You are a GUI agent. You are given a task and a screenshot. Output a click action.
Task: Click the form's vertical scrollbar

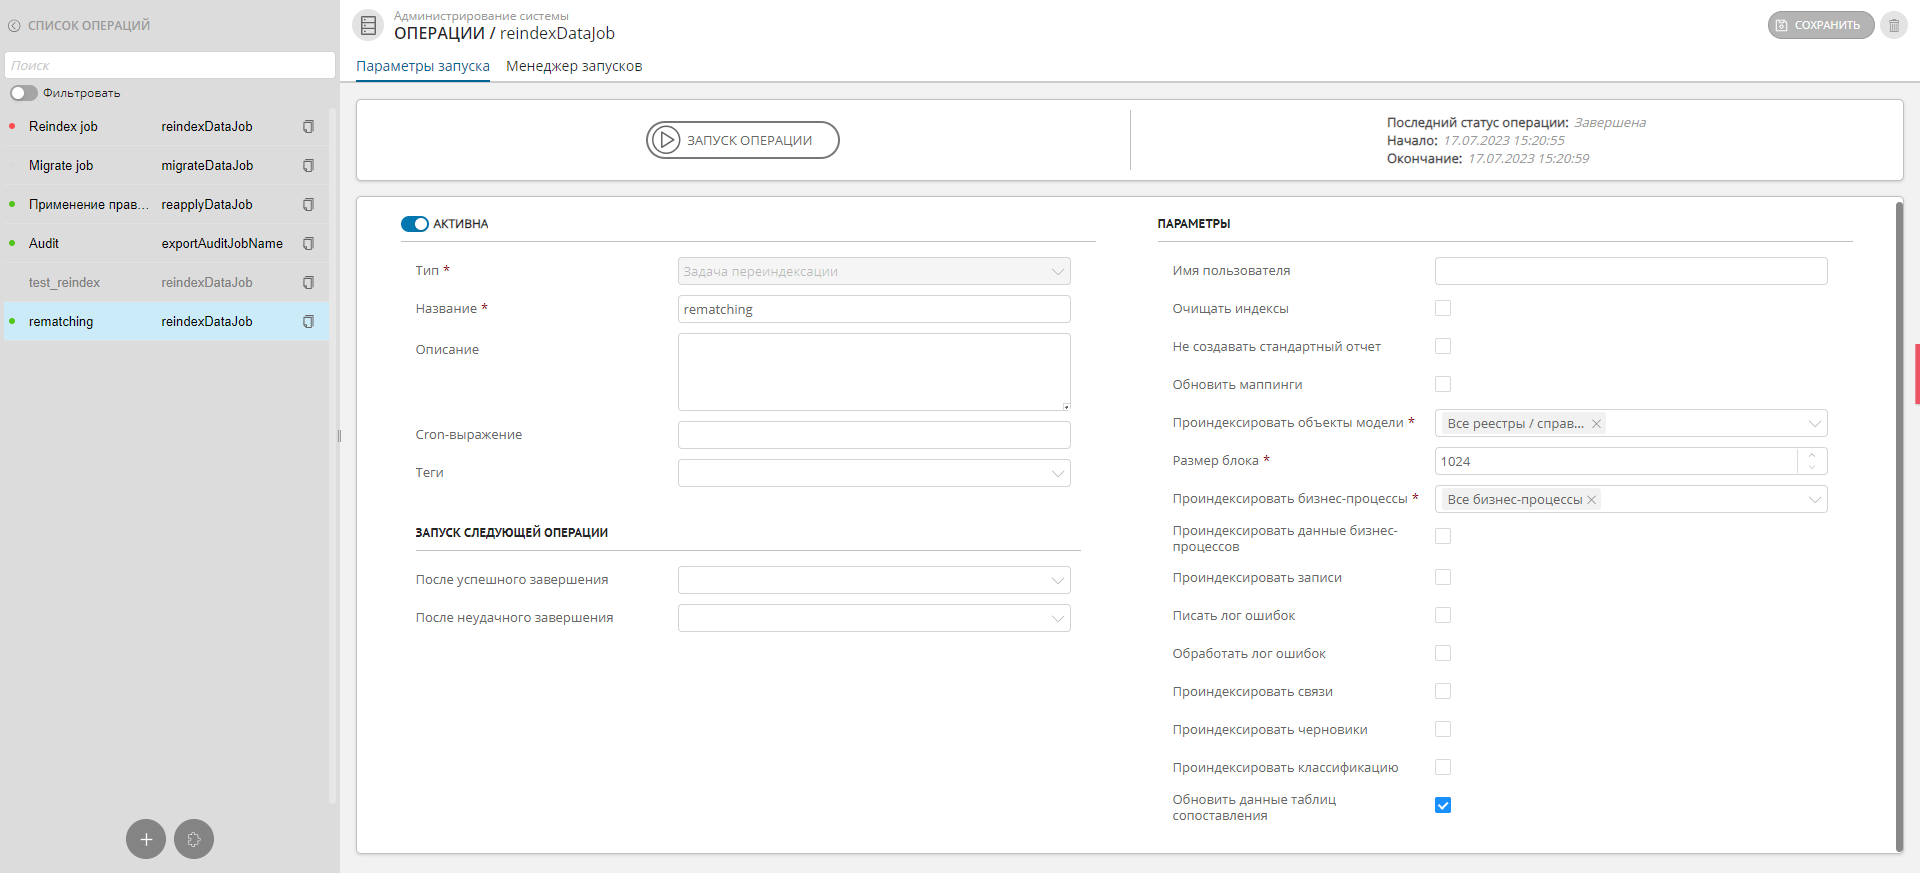[x=1899, y=526]
